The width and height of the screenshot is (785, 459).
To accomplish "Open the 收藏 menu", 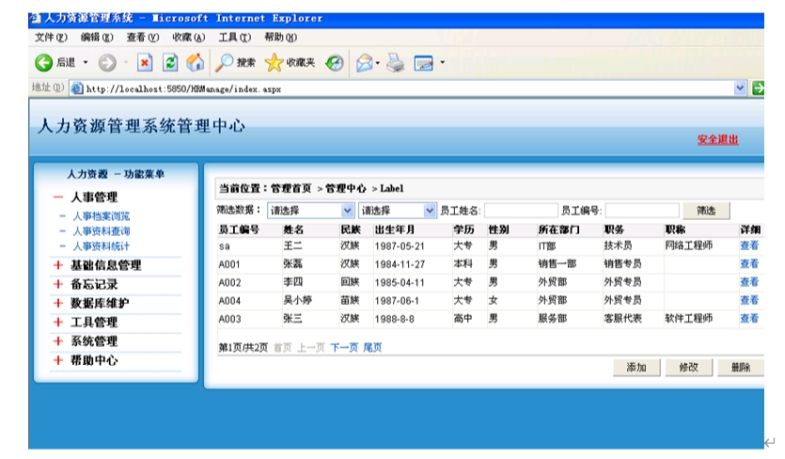I will click(188, 38).
